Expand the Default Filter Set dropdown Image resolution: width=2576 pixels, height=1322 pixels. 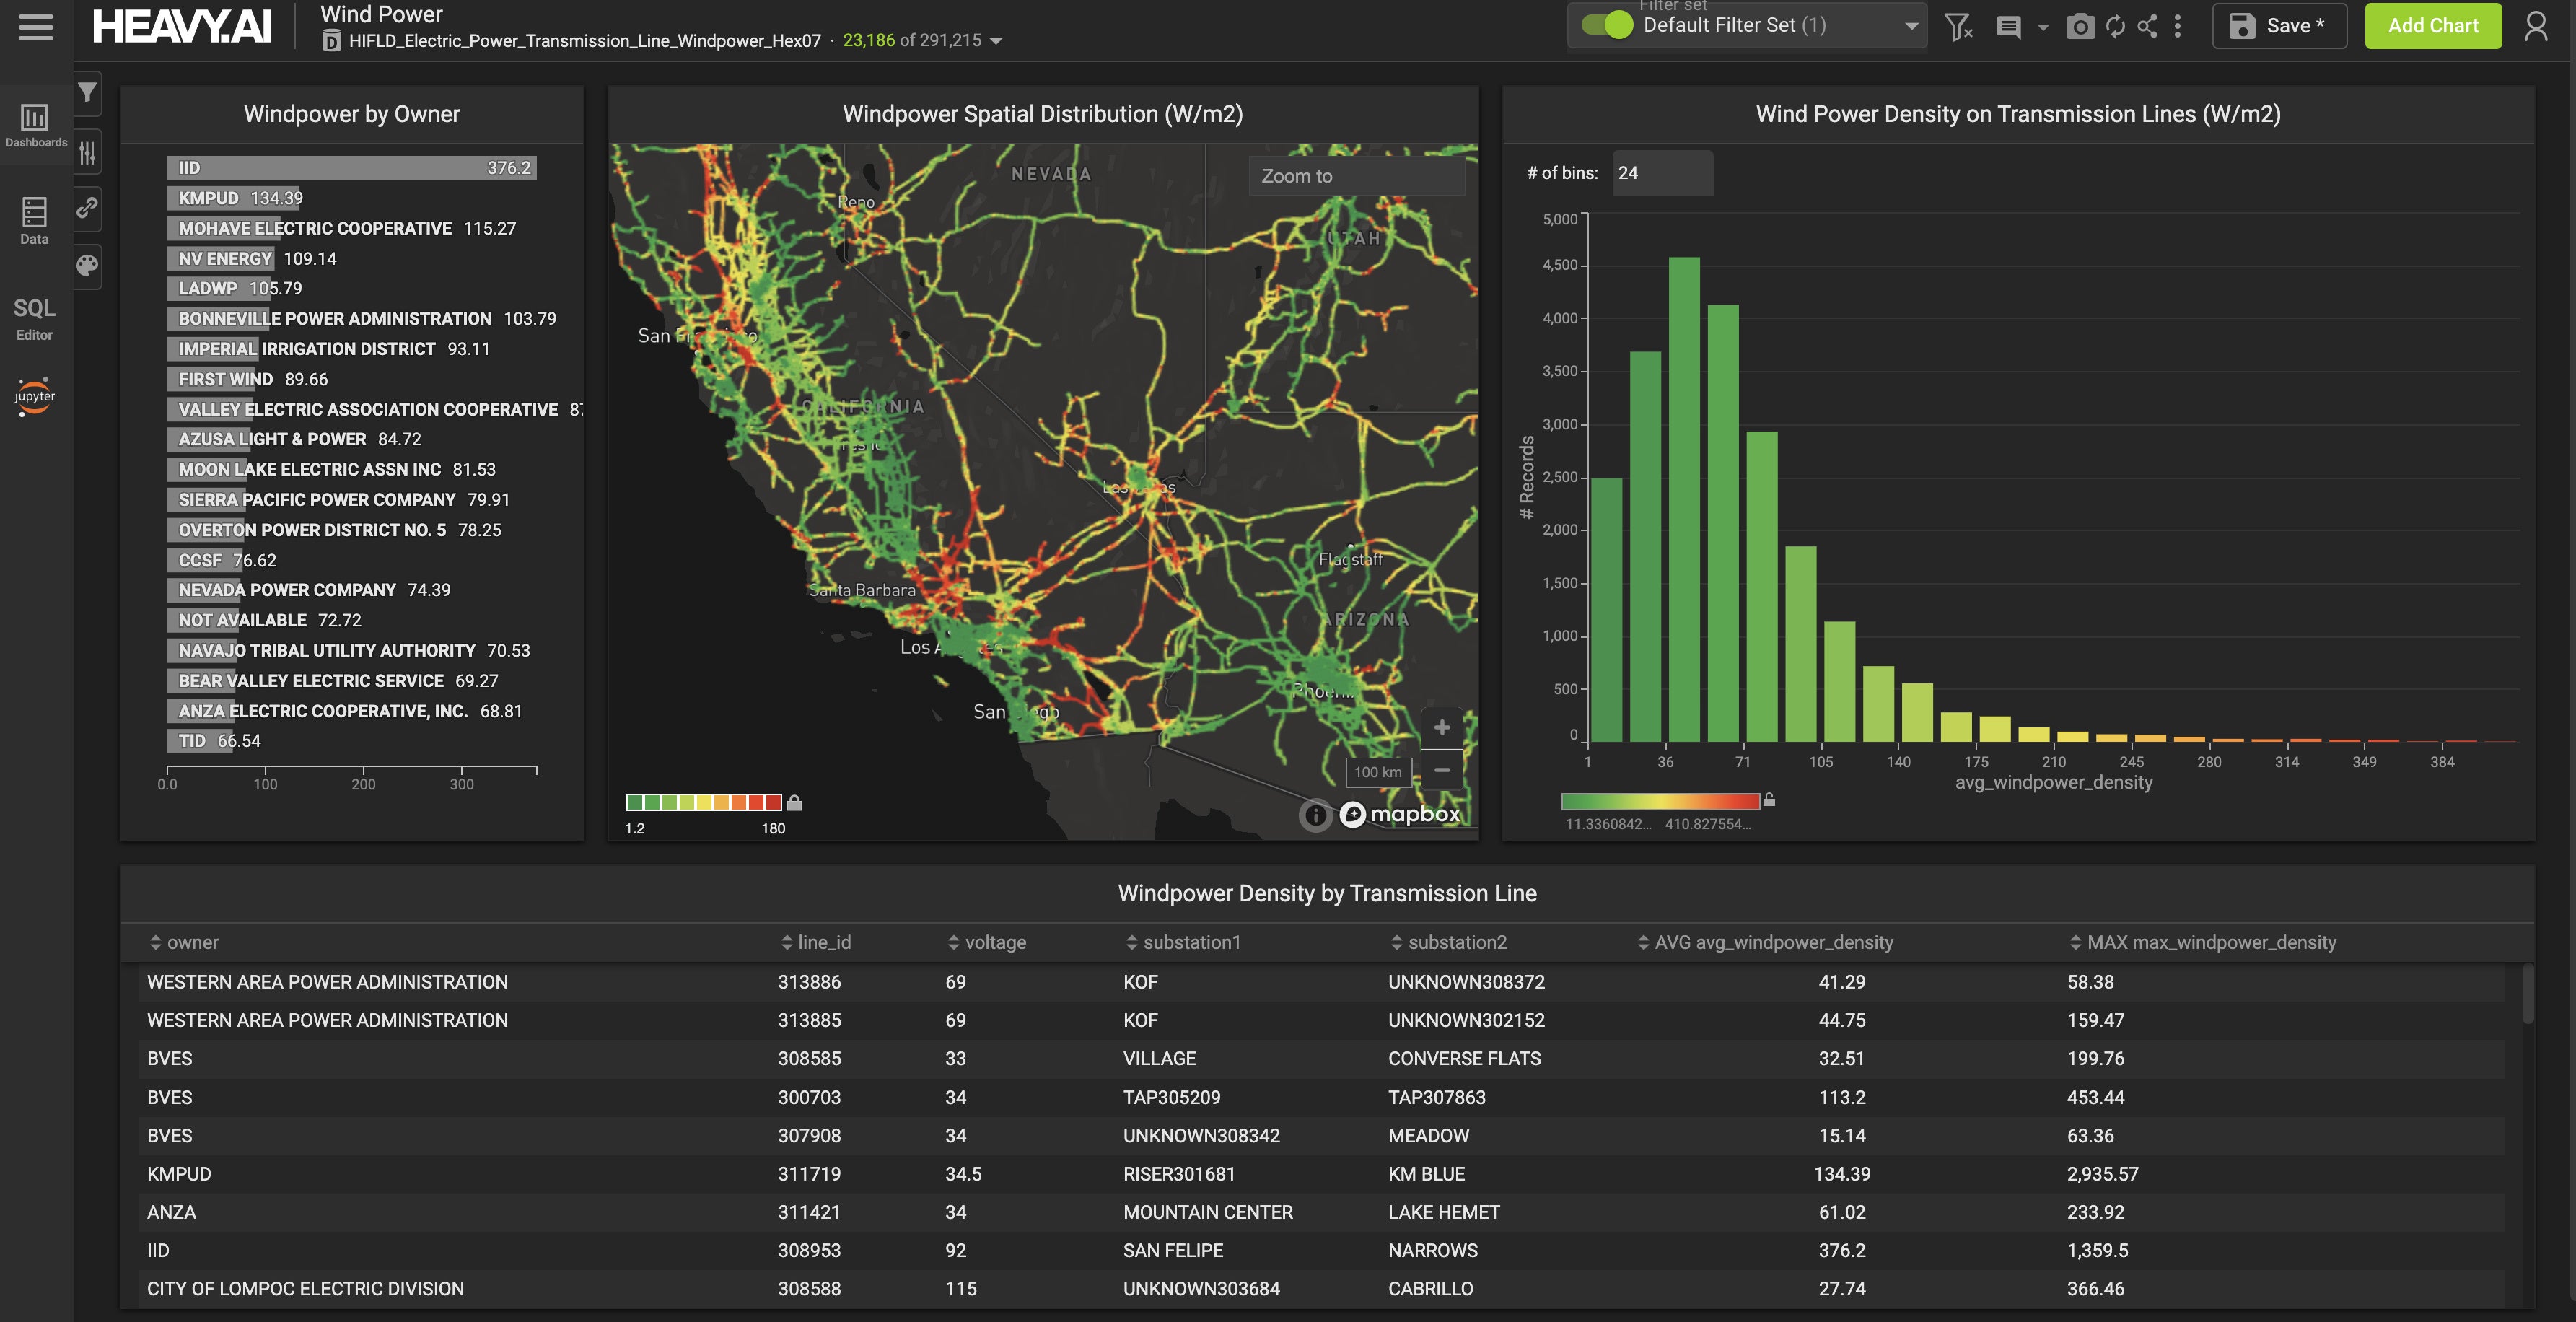1911,26
